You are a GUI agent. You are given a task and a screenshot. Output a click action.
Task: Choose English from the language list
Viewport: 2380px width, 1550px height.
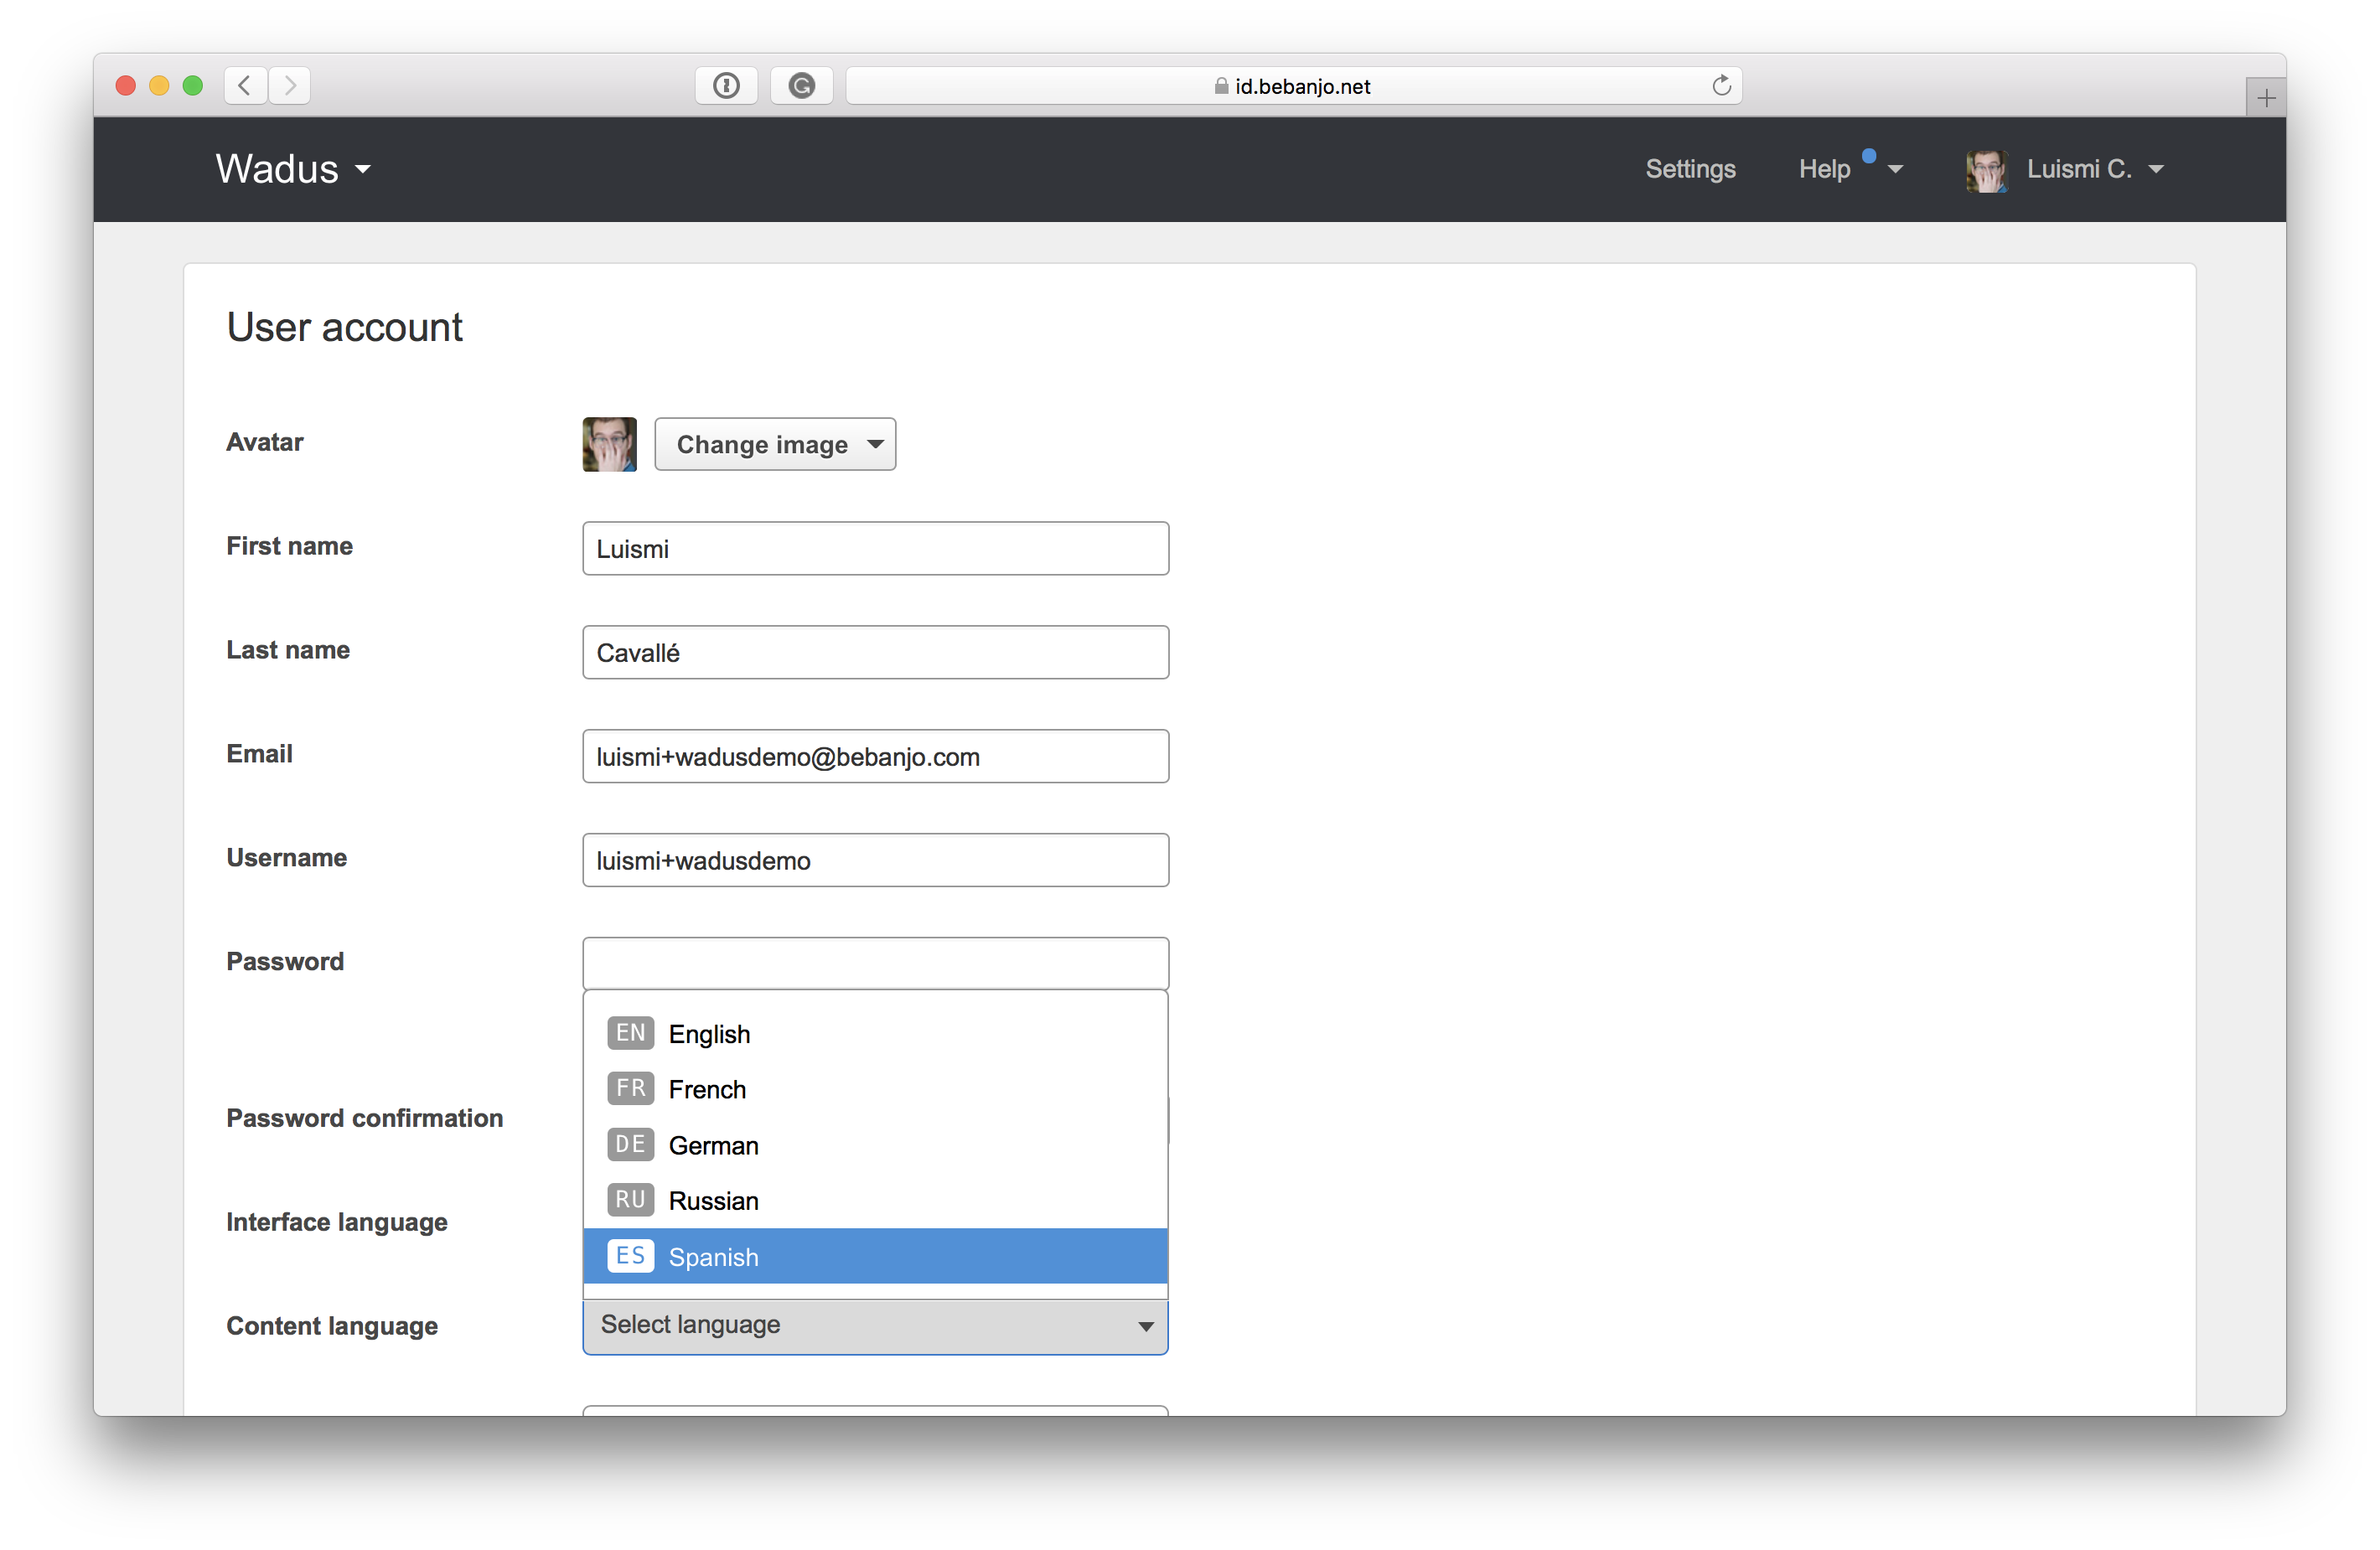tap(709, 1034)
